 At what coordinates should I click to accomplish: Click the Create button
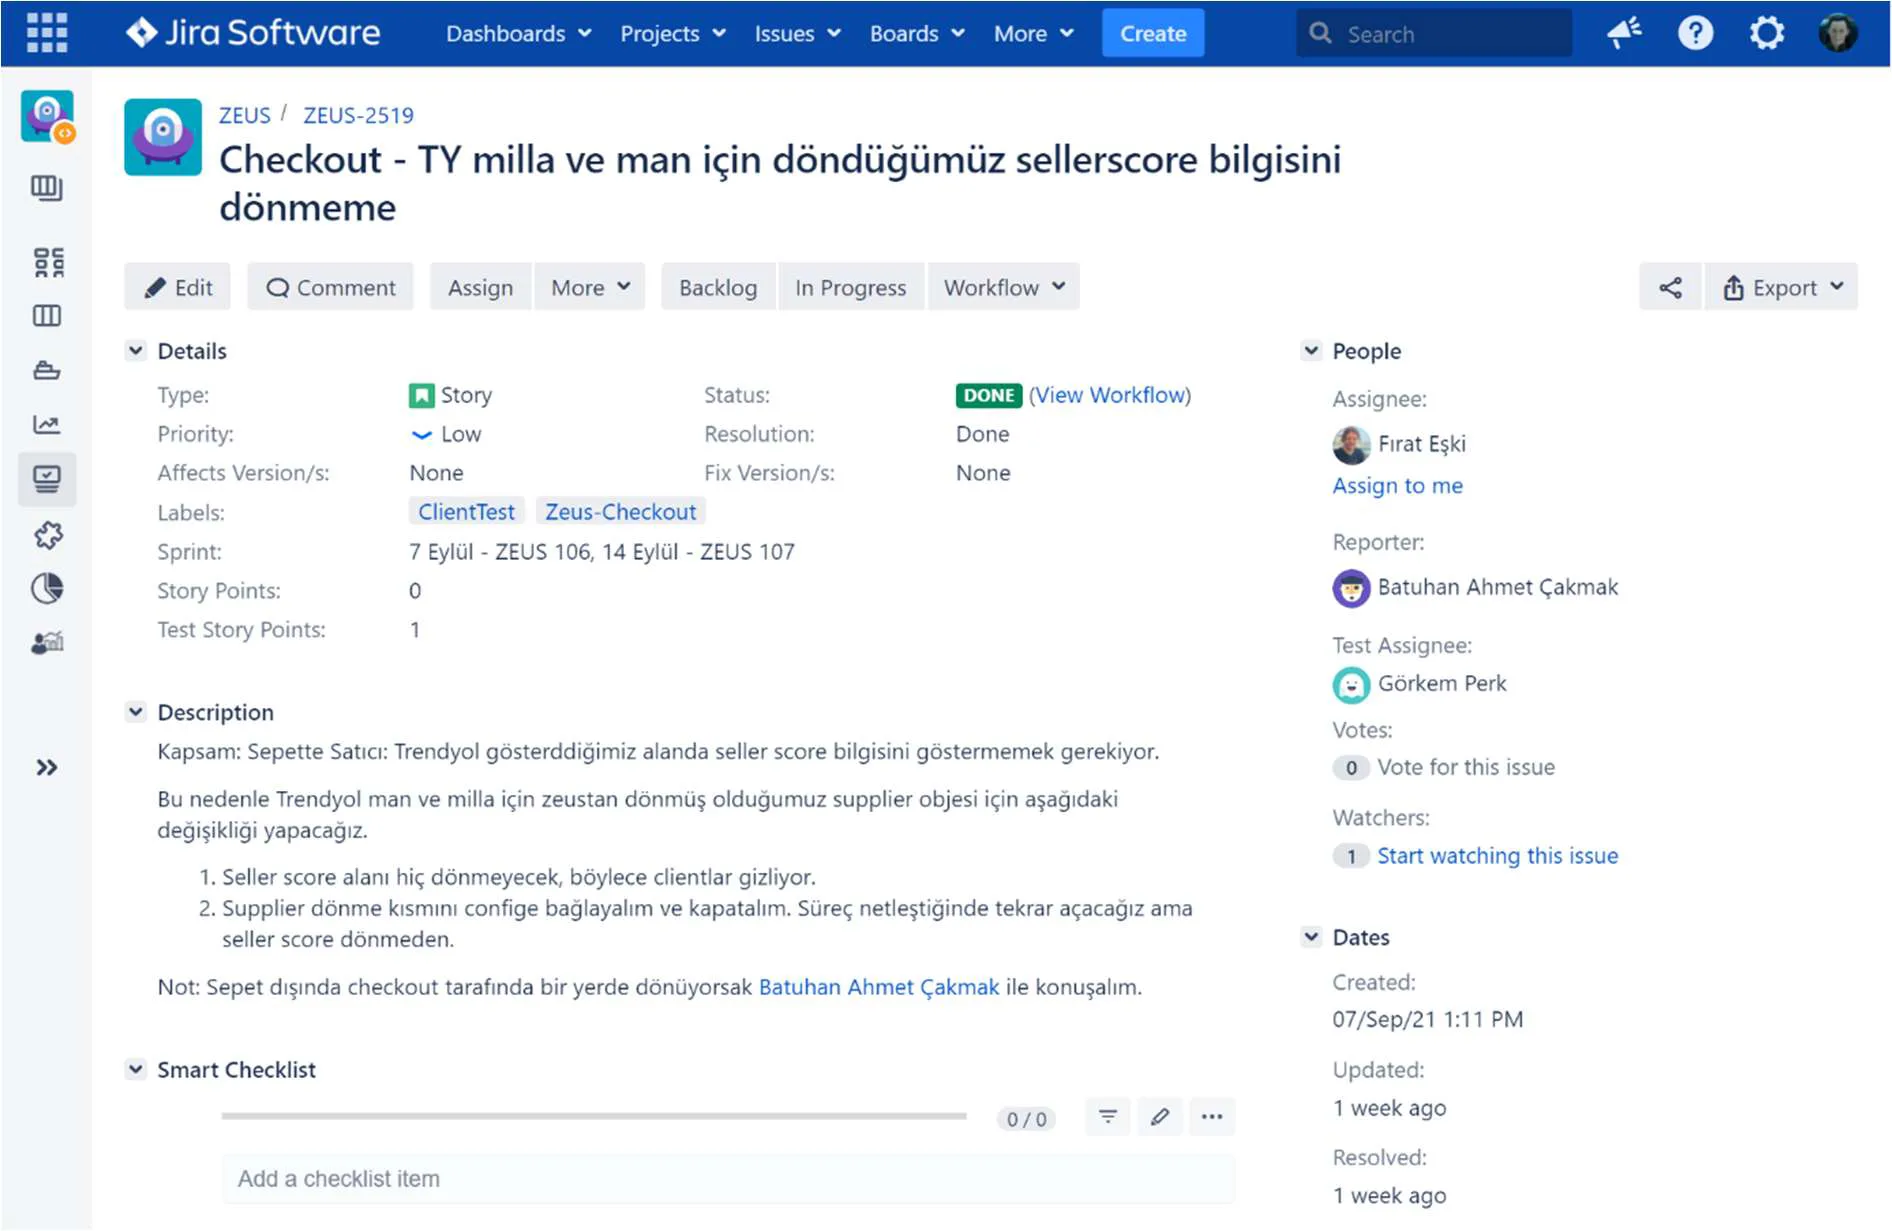point(1153,34)
